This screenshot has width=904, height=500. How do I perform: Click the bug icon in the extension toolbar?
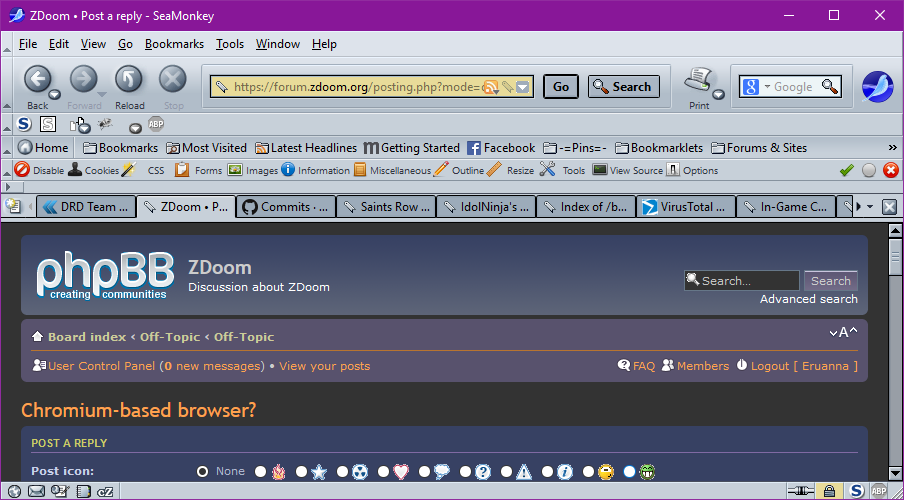click(x=105, y=123)
